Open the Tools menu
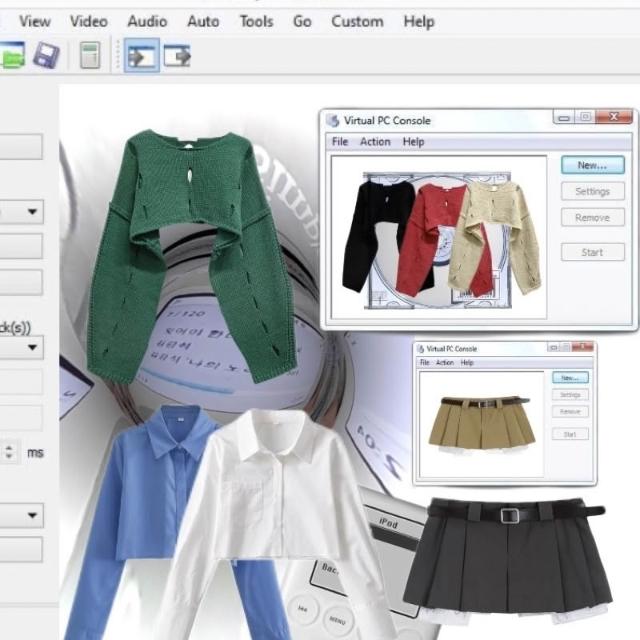Screen dimensions: 640x640 click(256, 21)
